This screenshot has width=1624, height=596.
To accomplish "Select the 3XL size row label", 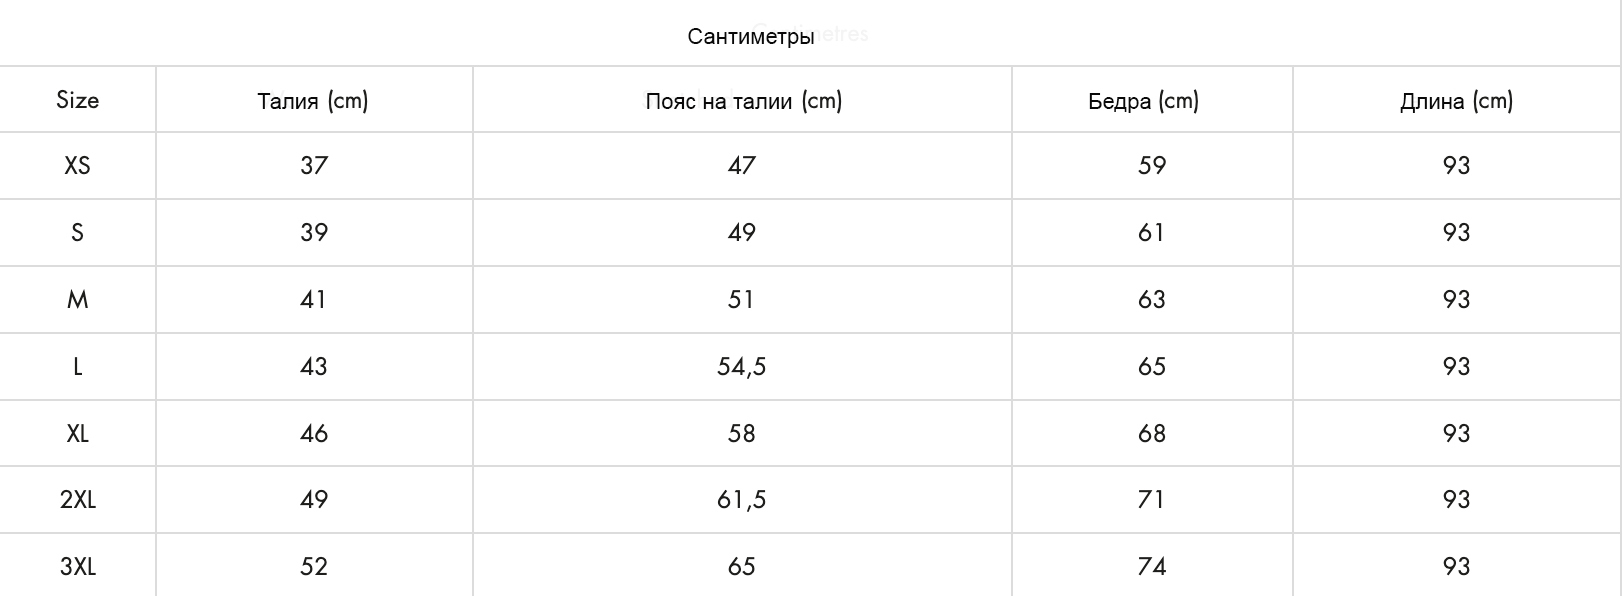I will [77, 567].
